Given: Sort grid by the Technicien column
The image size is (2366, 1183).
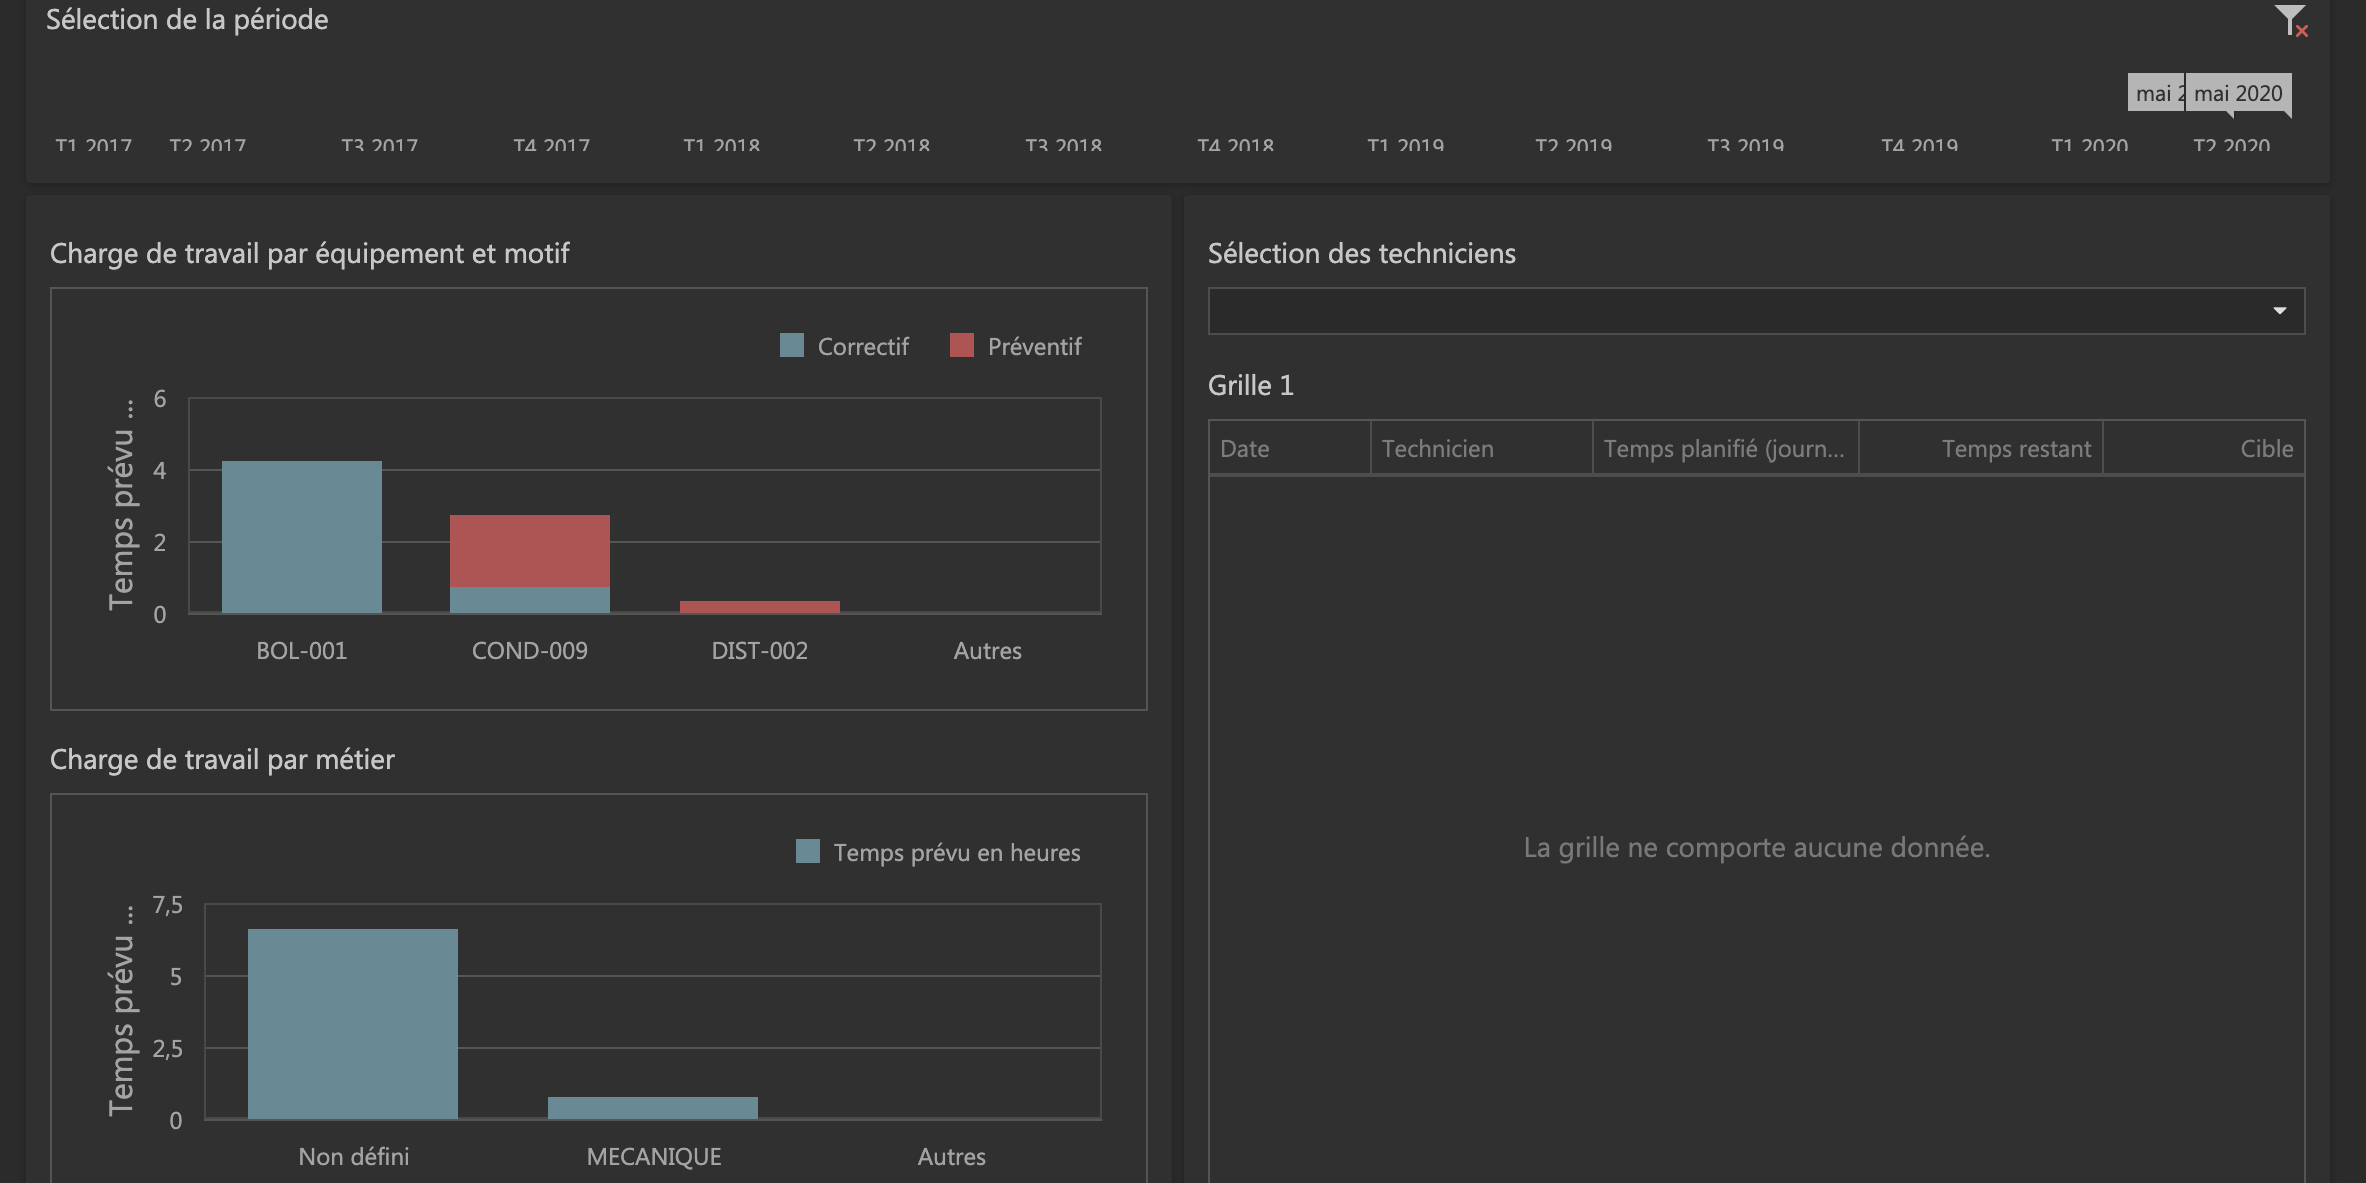Looking at the screenshot, I should 1481,448.
